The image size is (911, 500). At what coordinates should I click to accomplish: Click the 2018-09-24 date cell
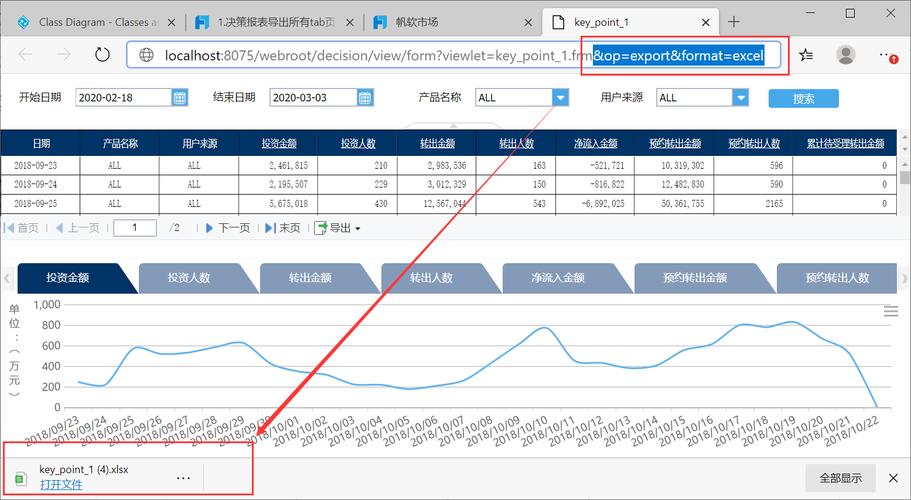click(x=40, y=184)
